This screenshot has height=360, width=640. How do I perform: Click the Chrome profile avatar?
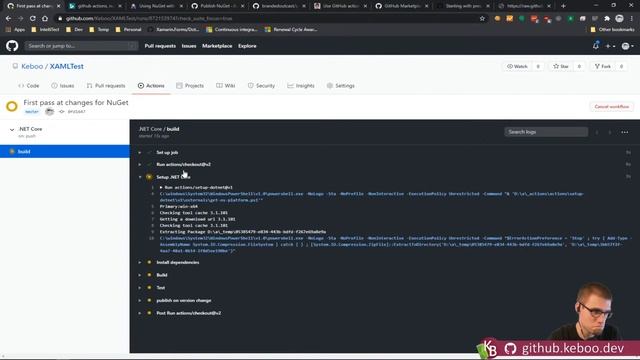point(619,18)
